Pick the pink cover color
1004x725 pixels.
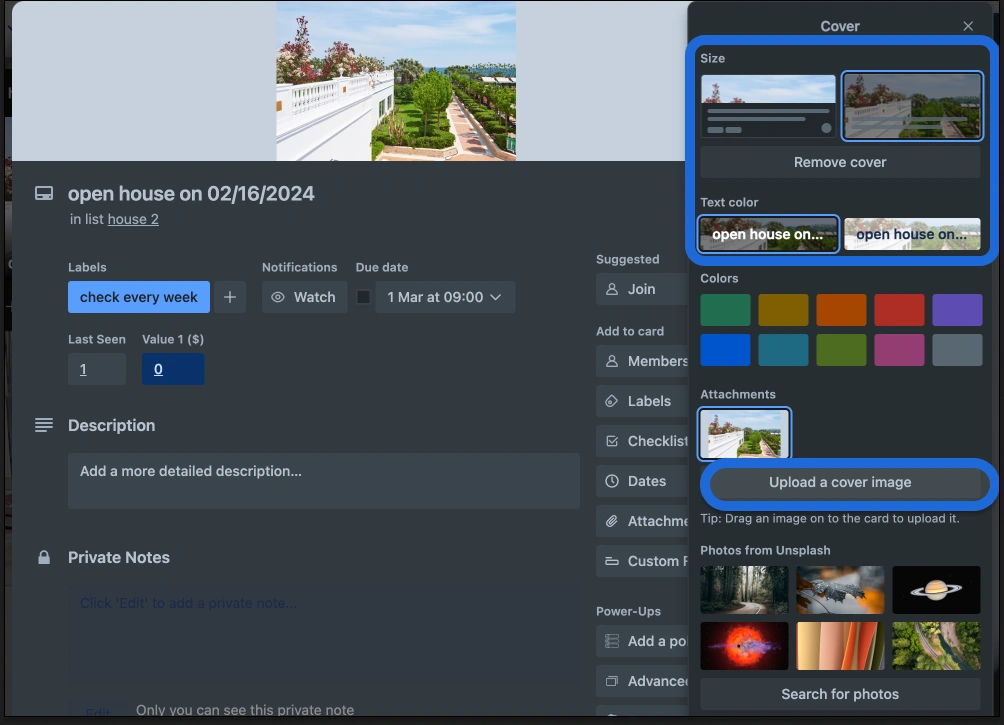899,350
